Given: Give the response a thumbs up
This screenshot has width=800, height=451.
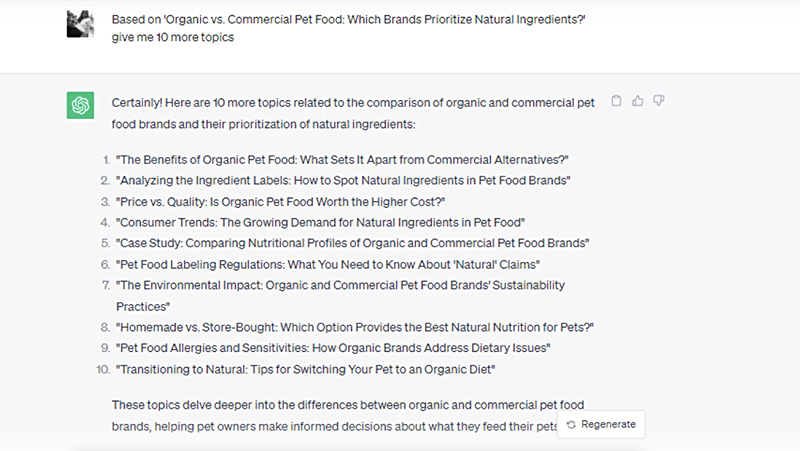Looking at the screenshot, I should tap(638, 101).
